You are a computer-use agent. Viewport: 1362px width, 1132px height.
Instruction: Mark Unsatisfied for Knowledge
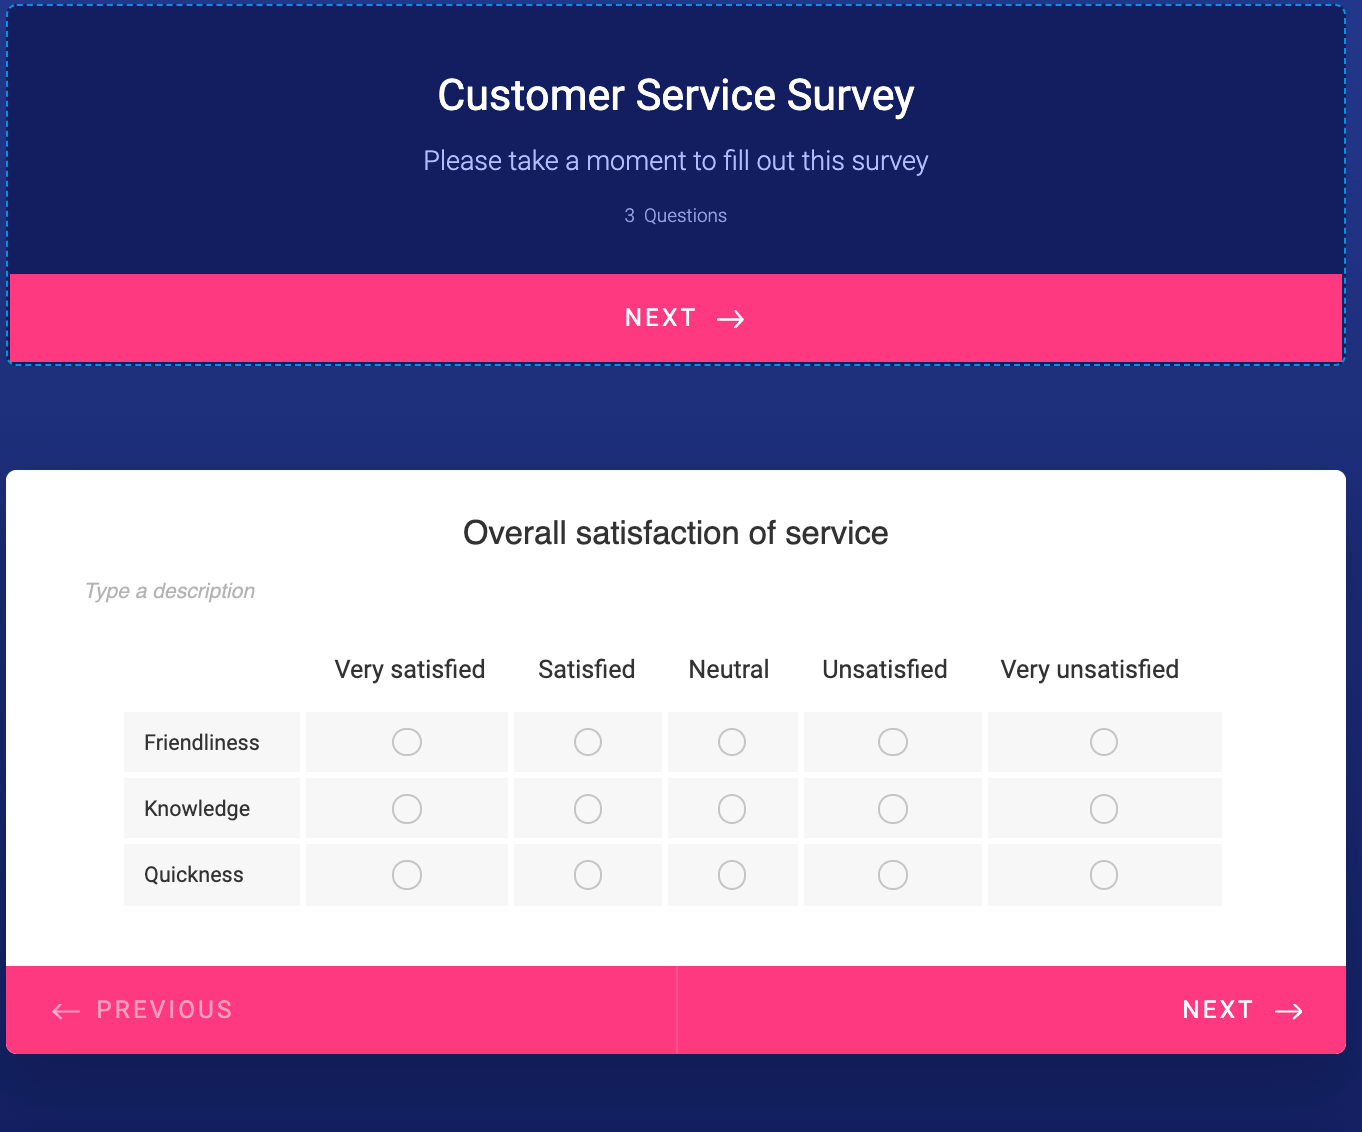click(893, 809)
